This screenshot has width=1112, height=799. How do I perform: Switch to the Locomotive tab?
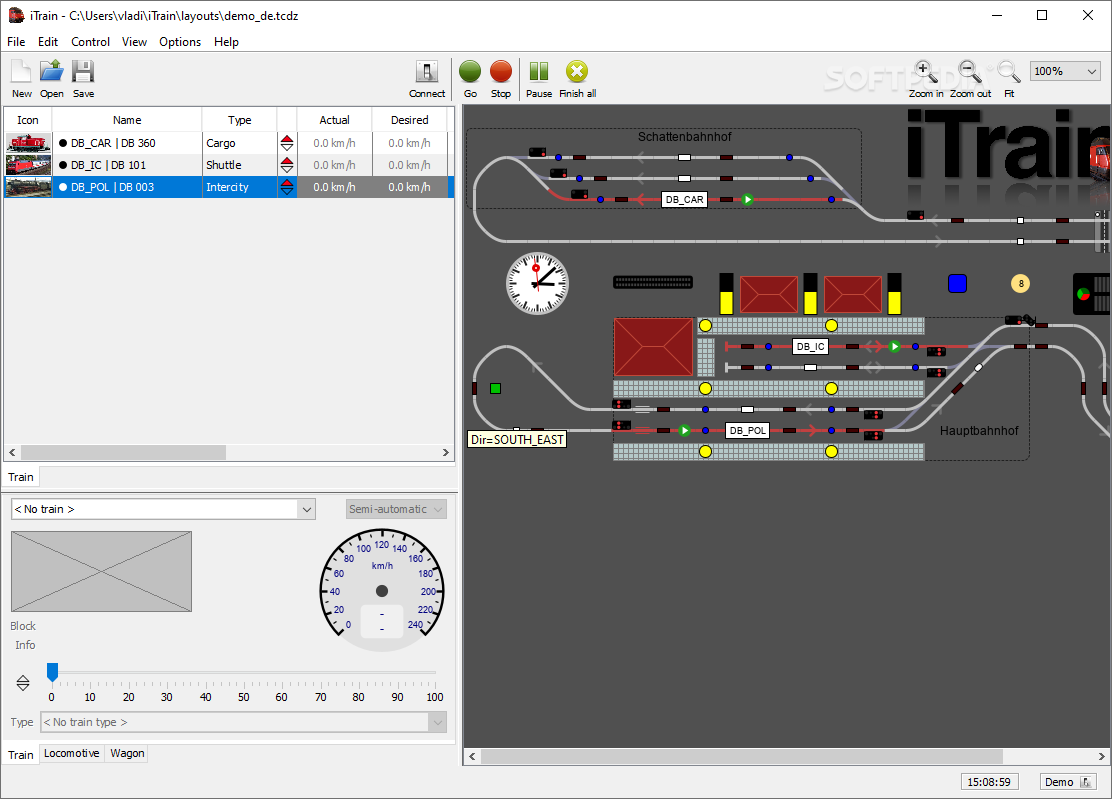tap(72, 753)
